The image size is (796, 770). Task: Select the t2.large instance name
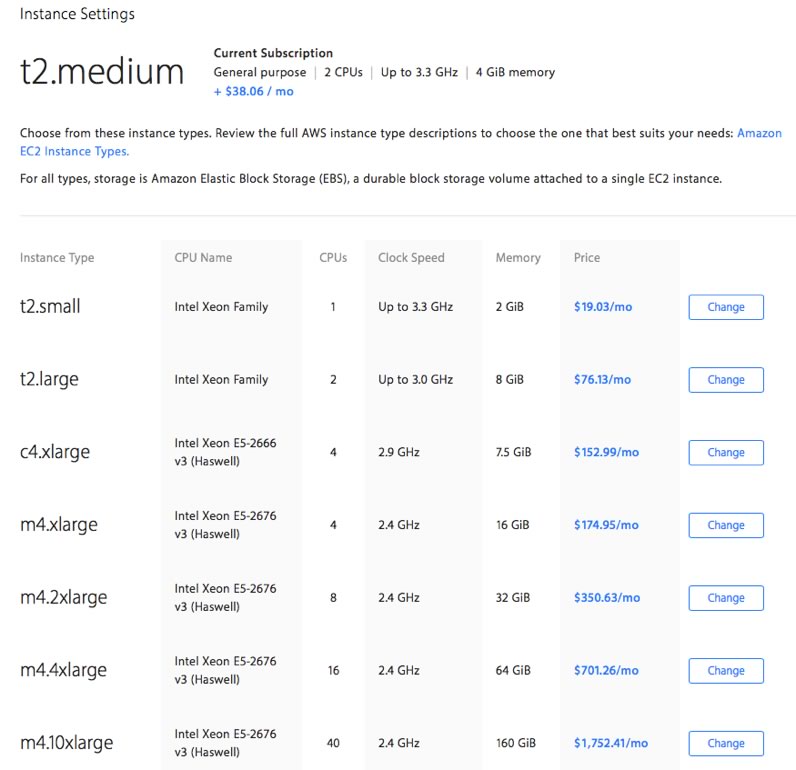coord(49,379)
